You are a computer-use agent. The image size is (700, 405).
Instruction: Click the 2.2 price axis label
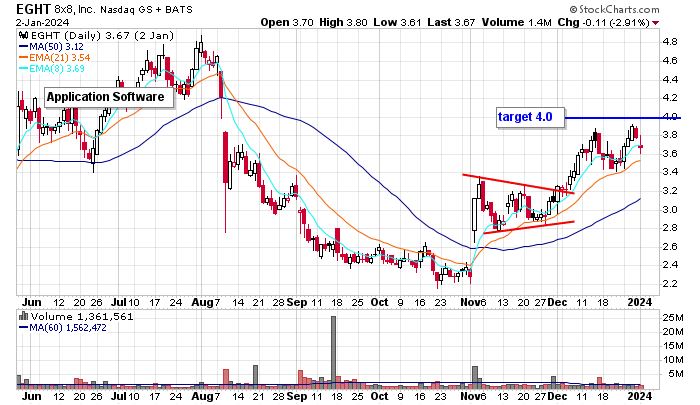click(x=670, y=284)
